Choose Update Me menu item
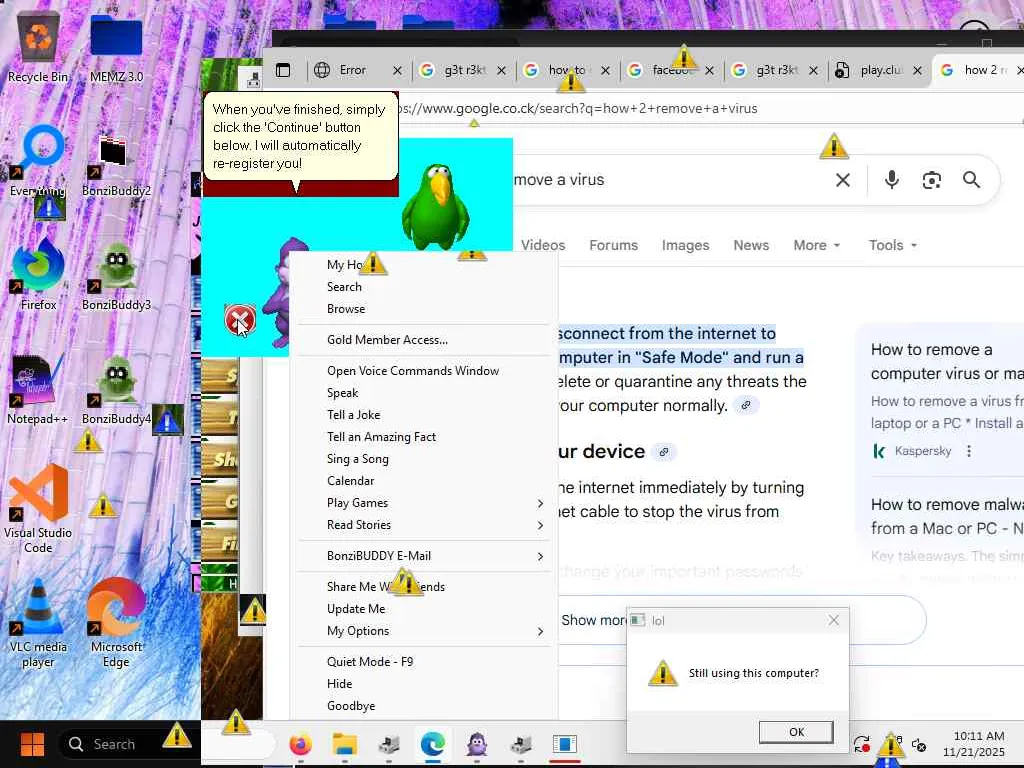This screenshot has width=1024, height=768. coord(424,609)
